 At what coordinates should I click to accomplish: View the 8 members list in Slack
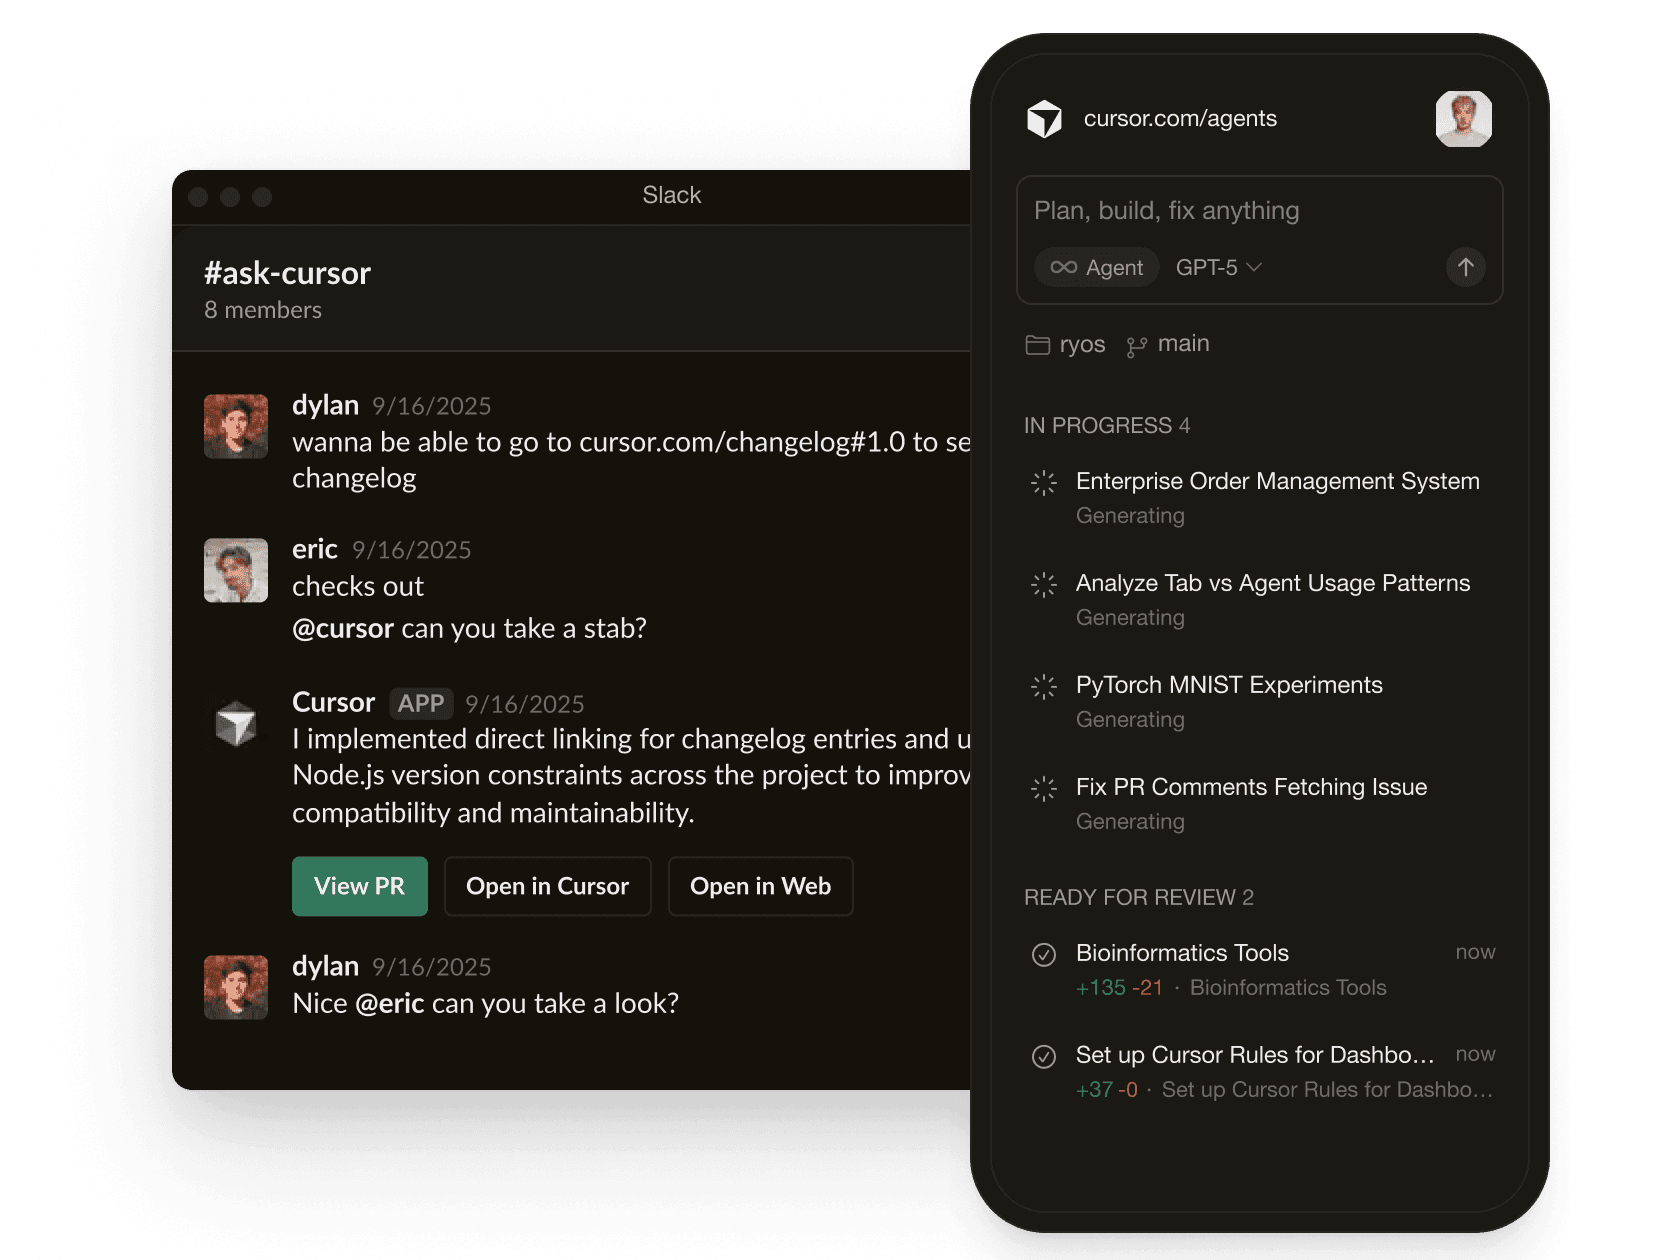pyautogui.click(x=263, y=310)
